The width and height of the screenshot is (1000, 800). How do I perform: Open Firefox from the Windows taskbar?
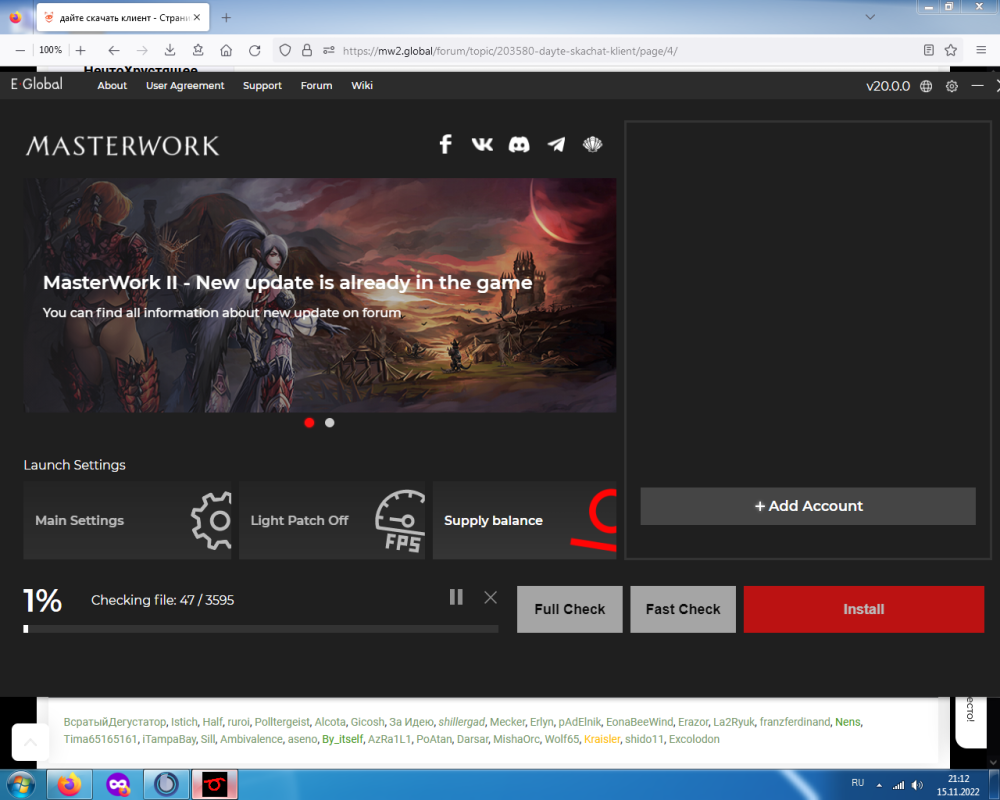click(x=69, y=784)
